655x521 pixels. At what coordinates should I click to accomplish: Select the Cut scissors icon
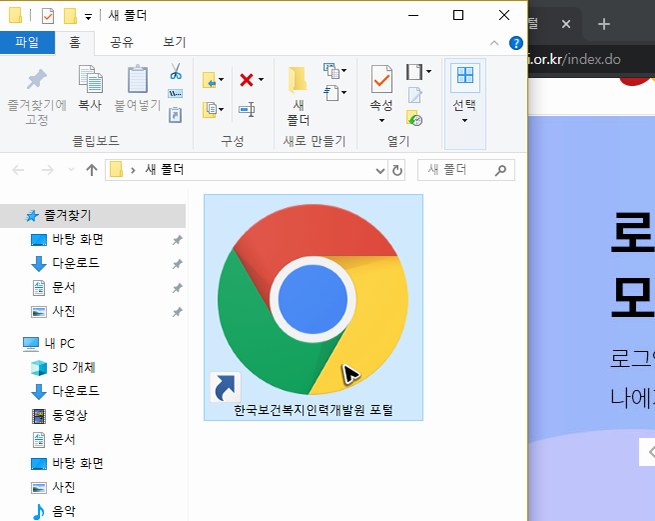coord(176,71)
